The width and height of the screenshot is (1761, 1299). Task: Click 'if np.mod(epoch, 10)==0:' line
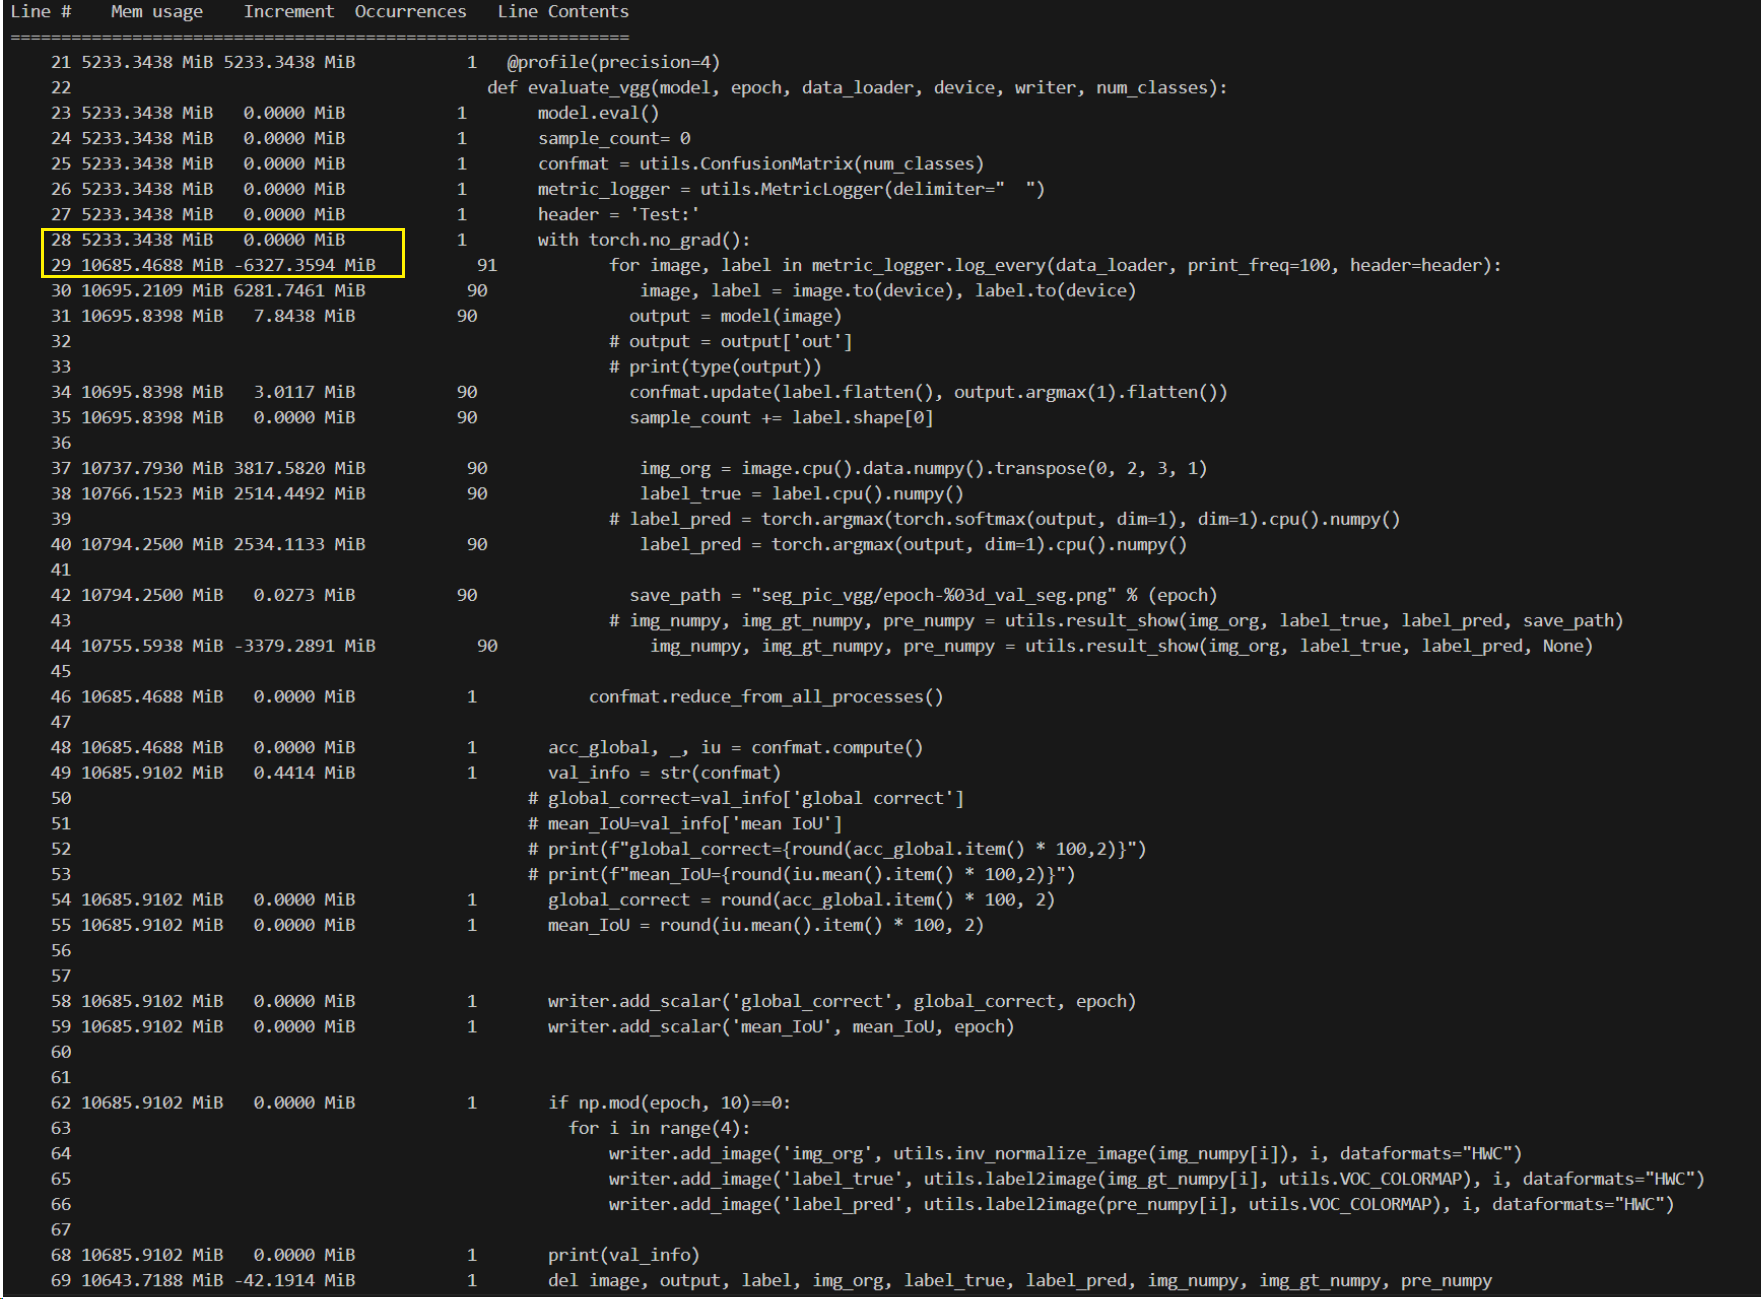[x=669, y=1103]
